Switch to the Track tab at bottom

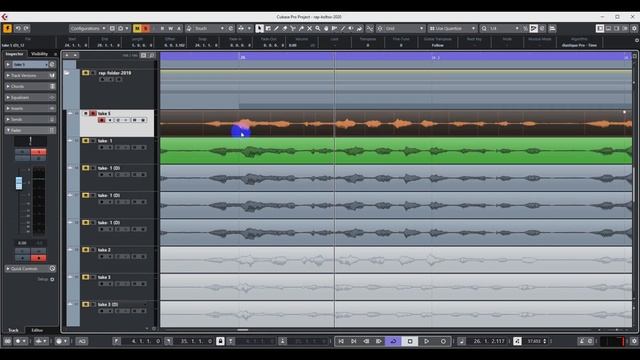click(x=13, y=330)
